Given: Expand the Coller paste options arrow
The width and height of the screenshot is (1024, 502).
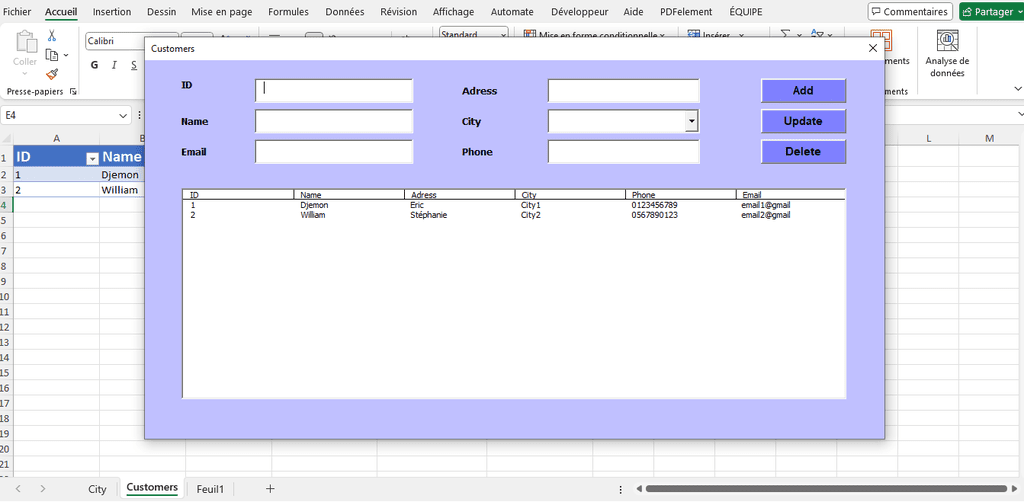Looking at the screenshot, I should coord(25,75).
